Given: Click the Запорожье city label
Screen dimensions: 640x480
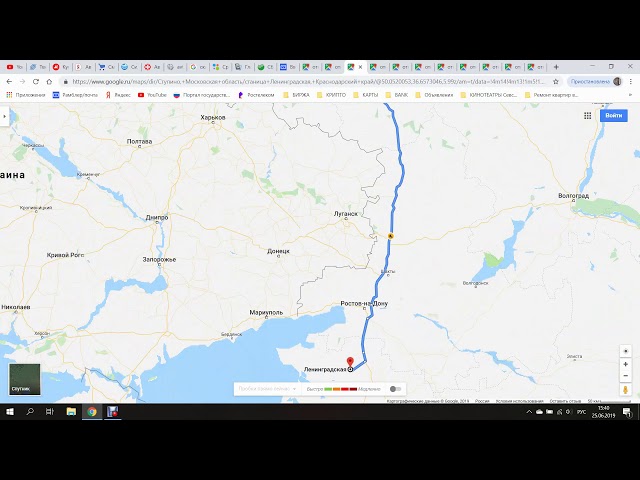Looking at the screenshot, I should 159,259.
